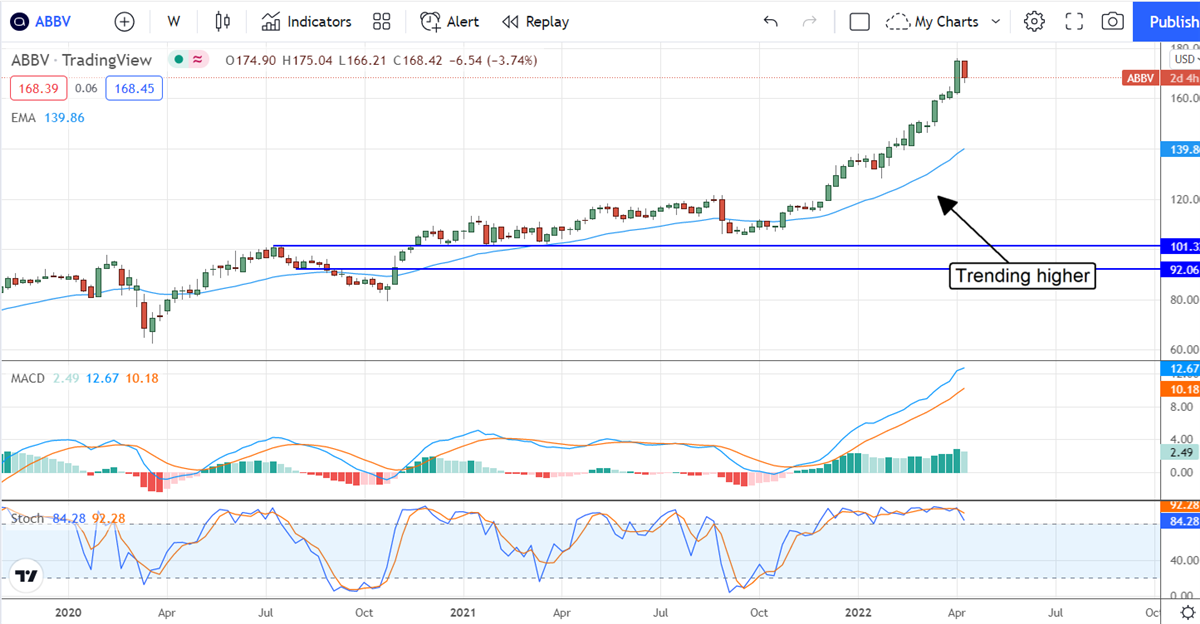Create a new price Alert

pos(449,21)
